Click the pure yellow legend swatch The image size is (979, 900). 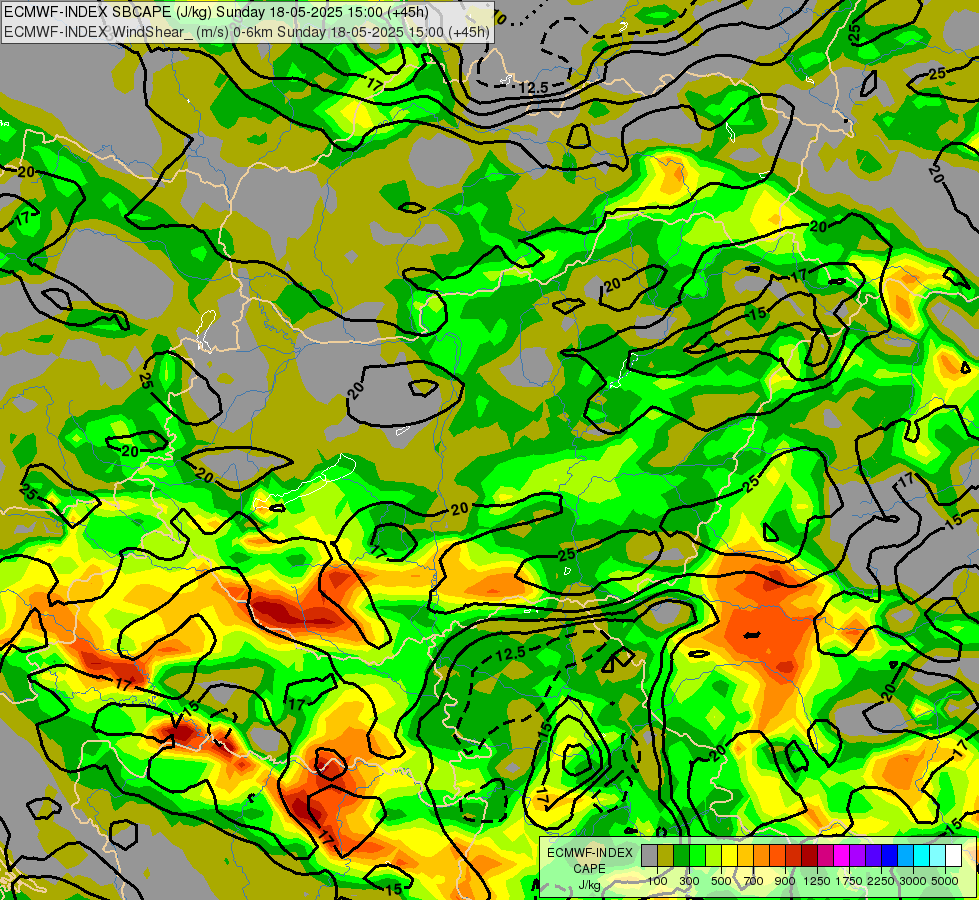click(729, 856)
